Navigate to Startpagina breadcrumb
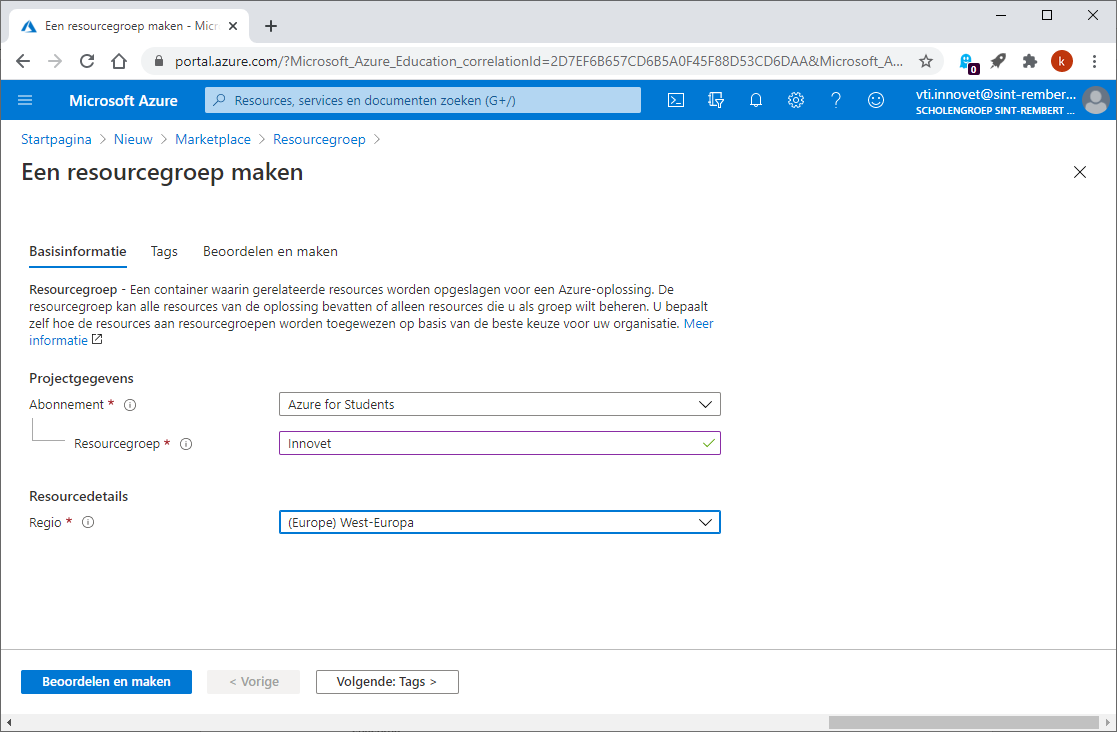 coord(56,140)
